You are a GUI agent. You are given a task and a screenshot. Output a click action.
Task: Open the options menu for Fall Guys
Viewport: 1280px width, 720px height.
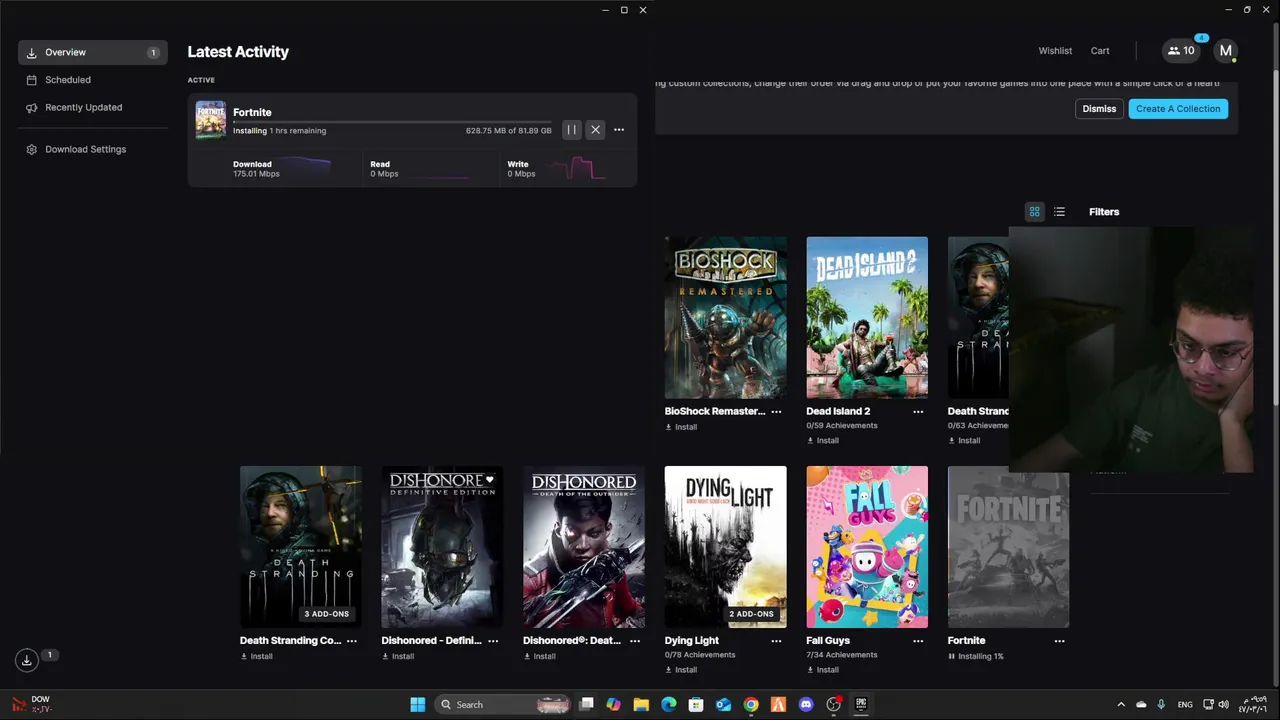pos(918,641)
